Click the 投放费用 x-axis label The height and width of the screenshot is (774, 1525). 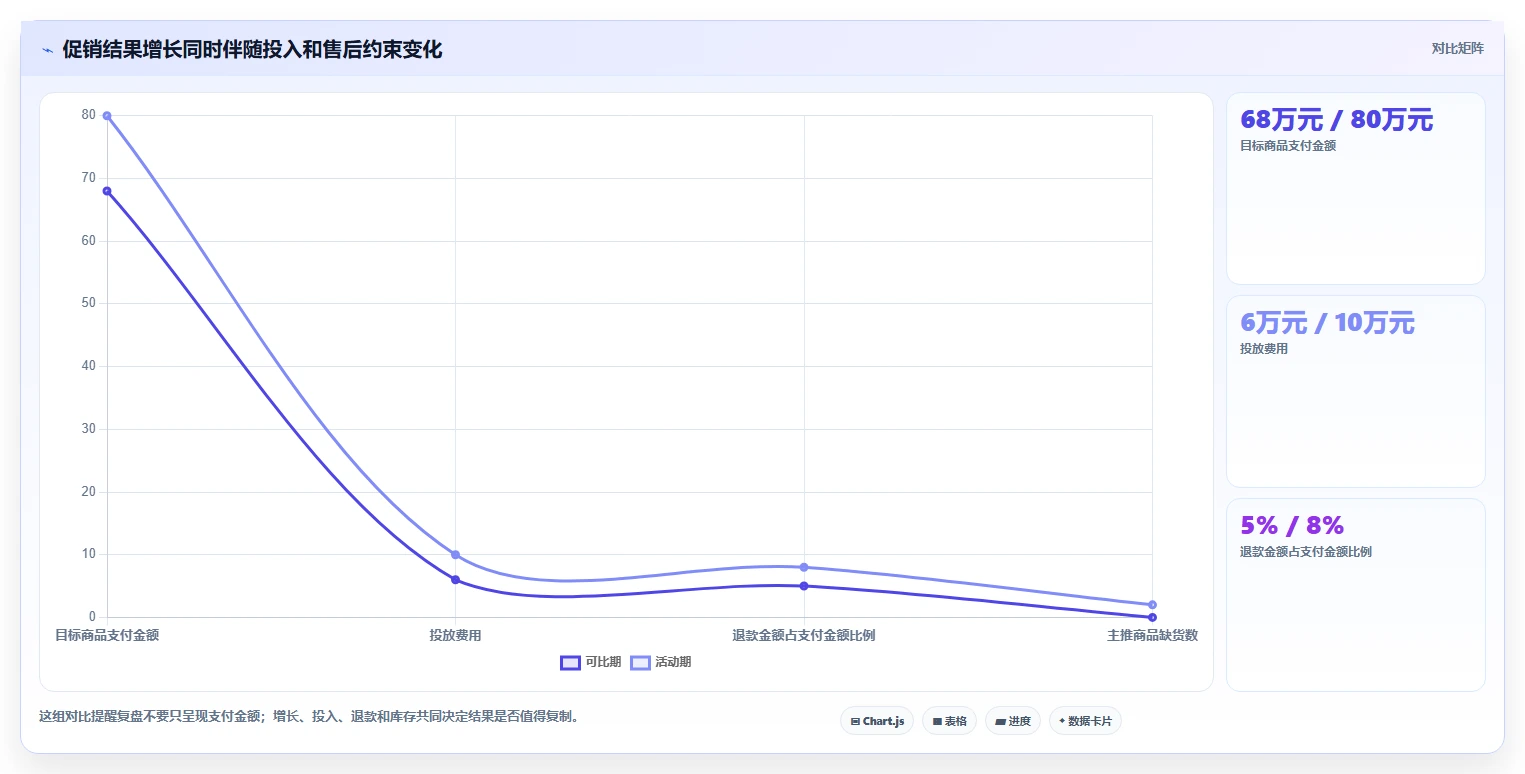coord(455,635)
